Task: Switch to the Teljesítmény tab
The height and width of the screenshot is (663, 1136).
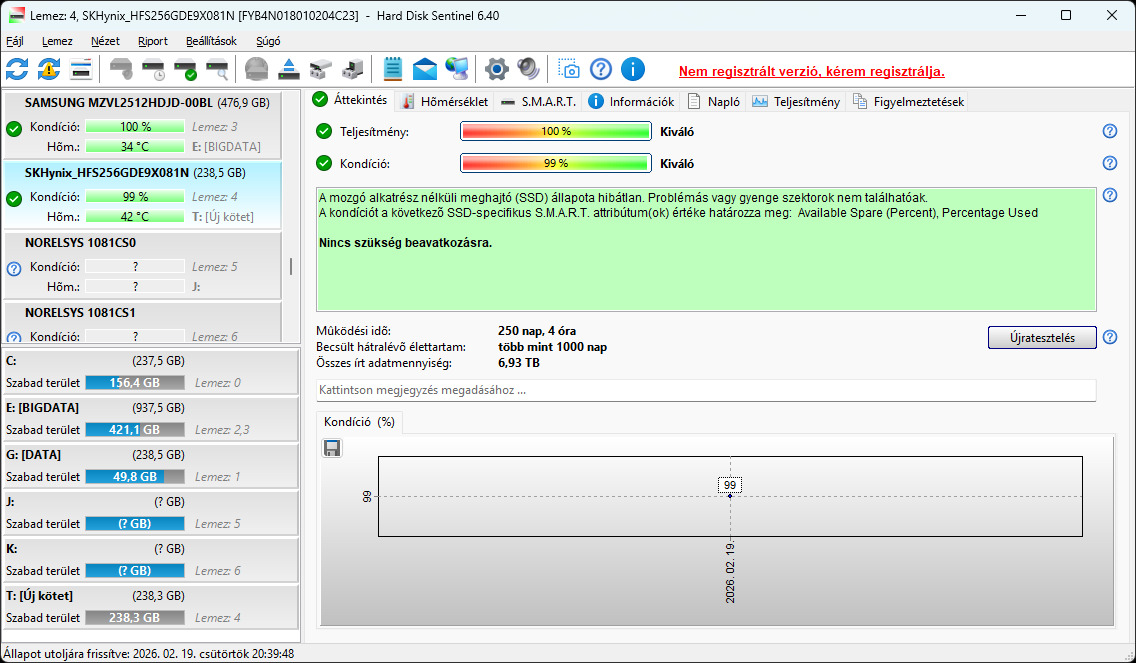Action: click(x=796, y=101)
